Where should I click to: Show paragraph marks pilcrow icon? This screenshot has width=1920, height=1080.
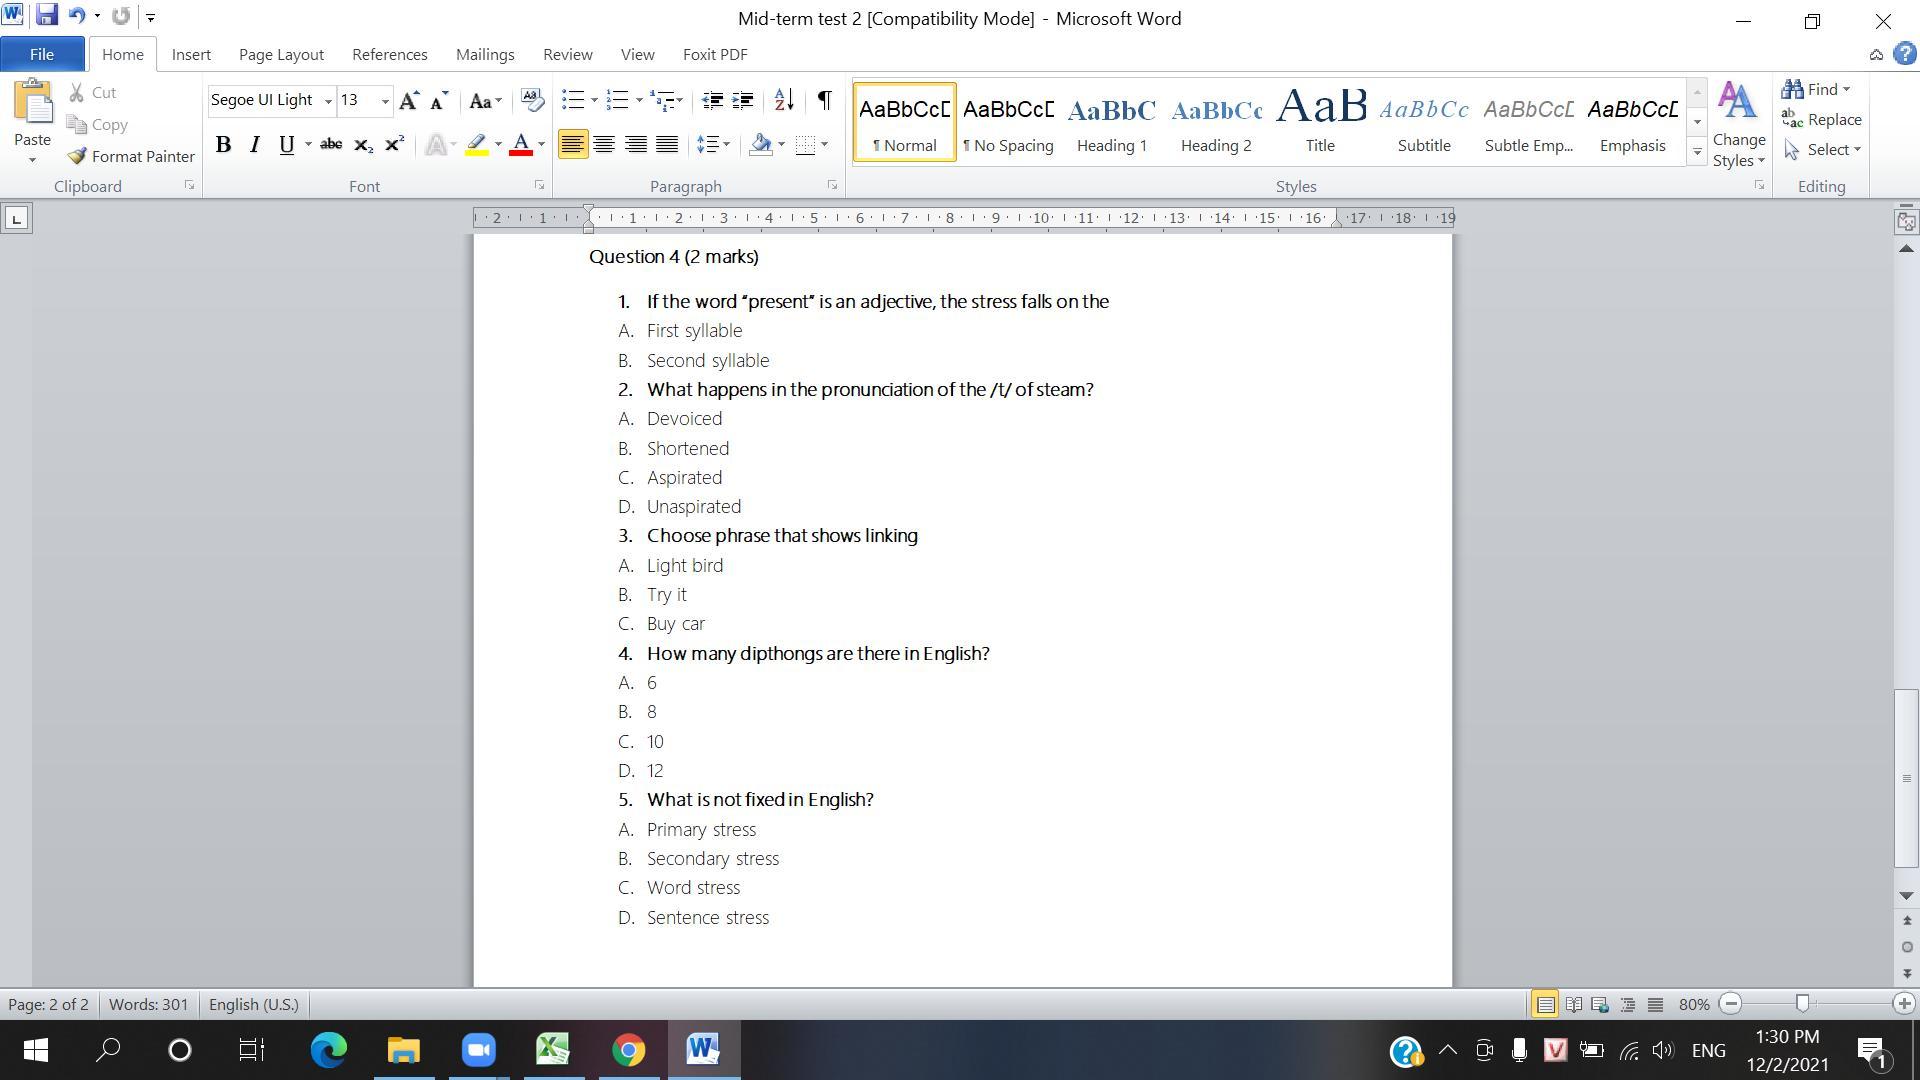coord(824,100)
